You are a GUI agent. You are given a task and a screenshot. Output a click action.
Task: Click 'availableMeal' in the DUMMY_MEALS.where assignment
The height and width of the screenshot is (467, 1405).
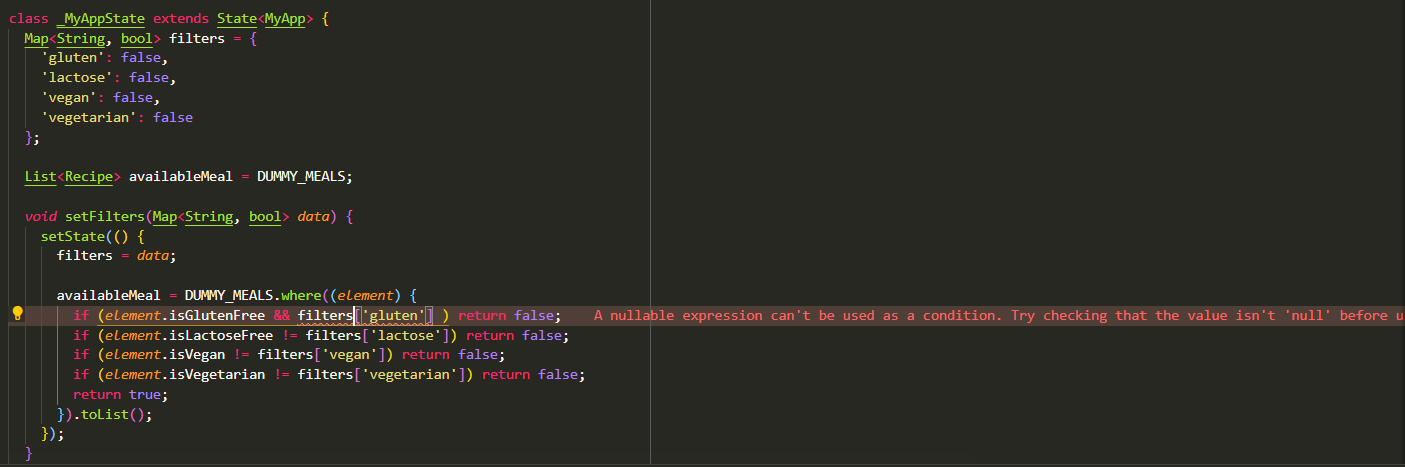[x=109, y=296]
